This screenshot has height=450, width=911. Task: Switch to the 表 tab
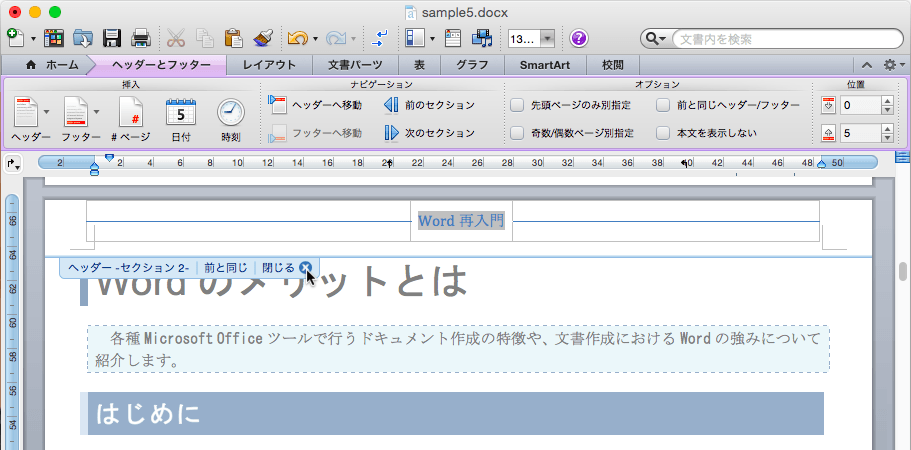pyautogui.click(x=419, y=65)
